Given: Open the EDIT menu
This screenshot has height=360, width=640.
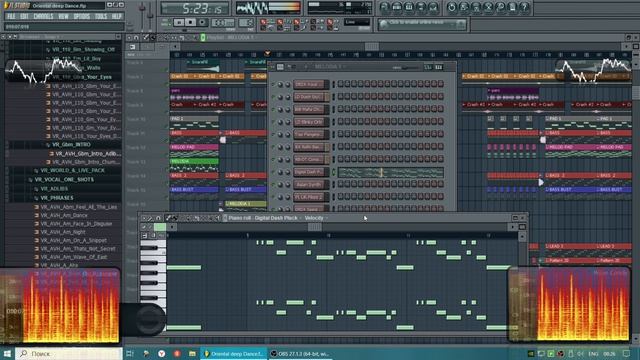Looking at the screenshot, I should tap(24, 16).
